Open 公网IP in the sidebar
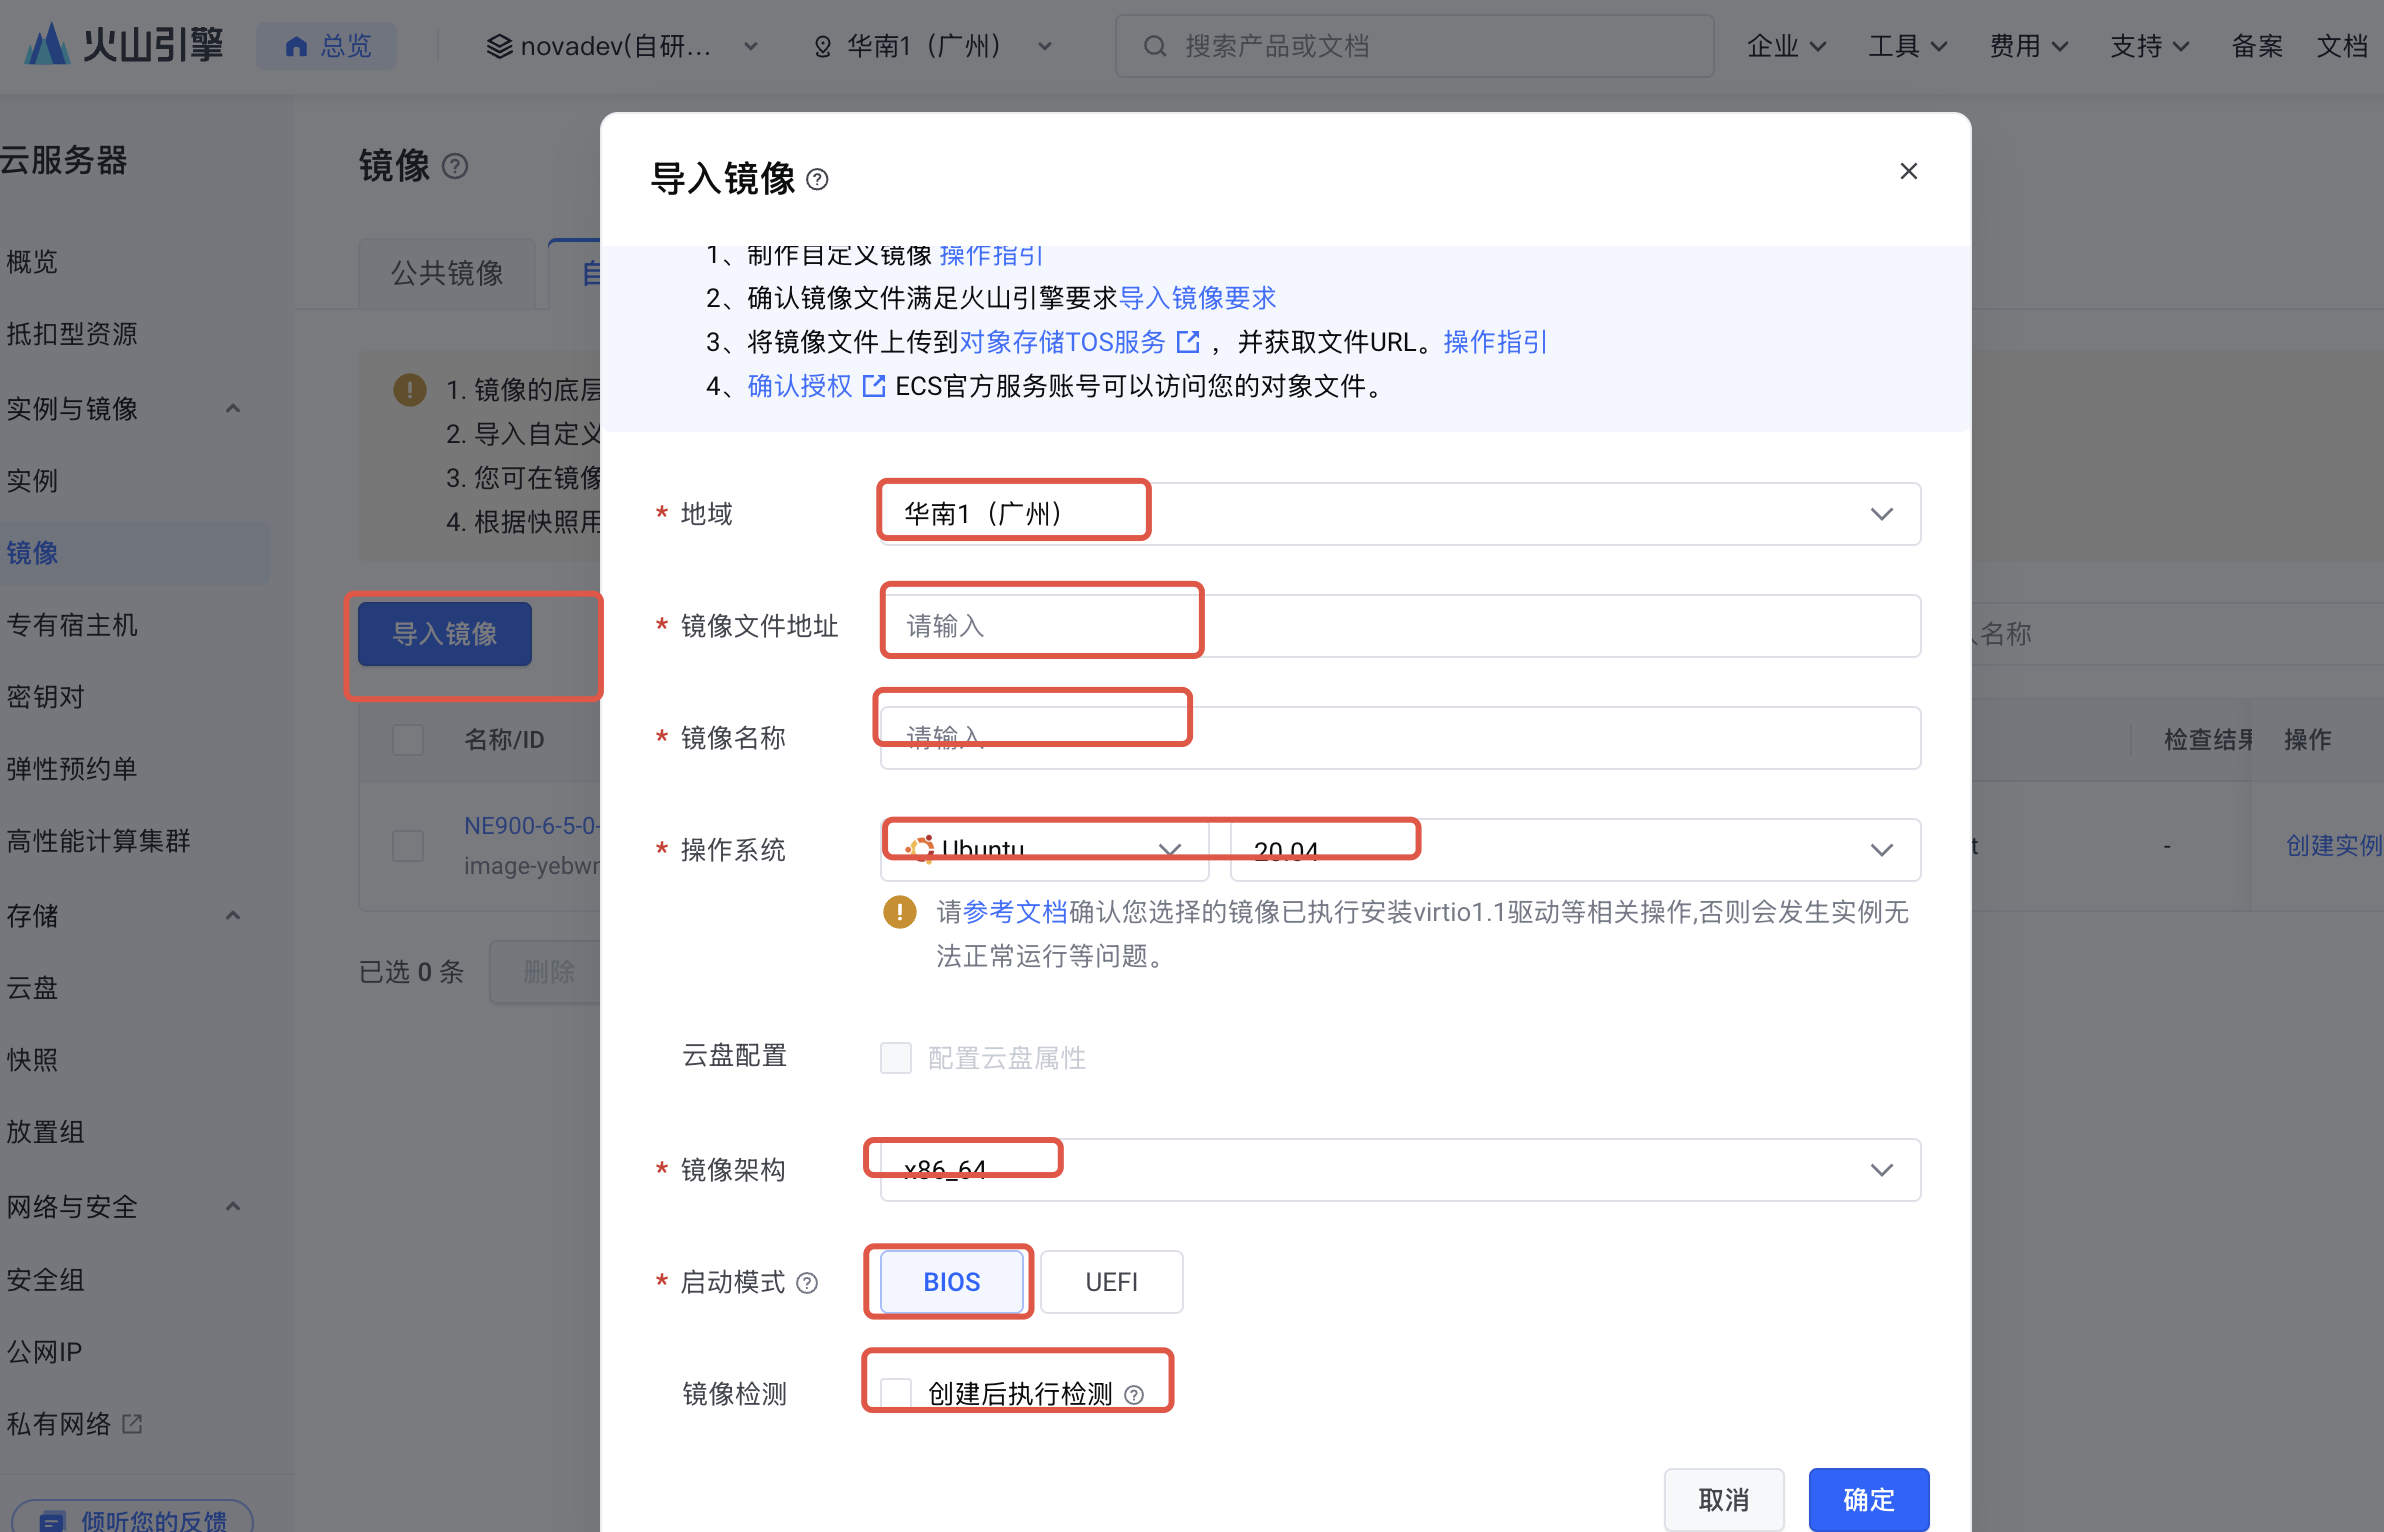 click(44, 1352)
